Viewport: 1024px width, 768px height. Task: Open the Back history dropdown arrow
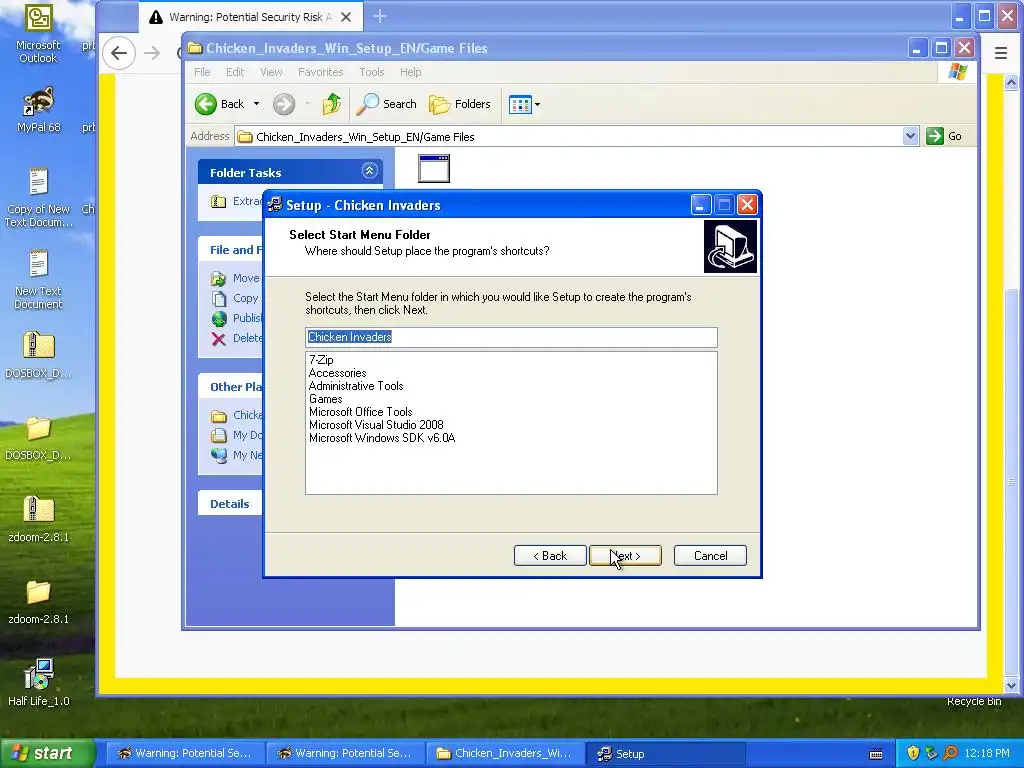(x=257, y=104)
